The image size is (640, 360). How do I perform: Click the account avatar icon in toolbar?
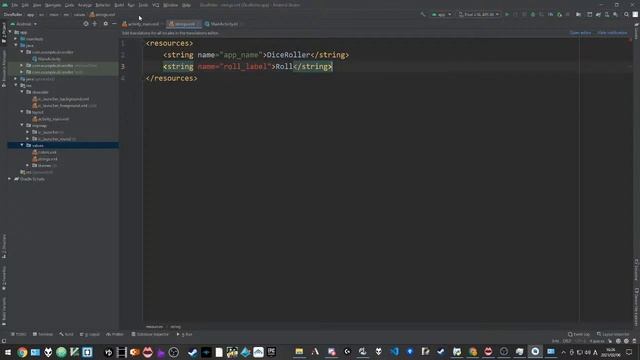pyautogui.click(x=635, y=14)
